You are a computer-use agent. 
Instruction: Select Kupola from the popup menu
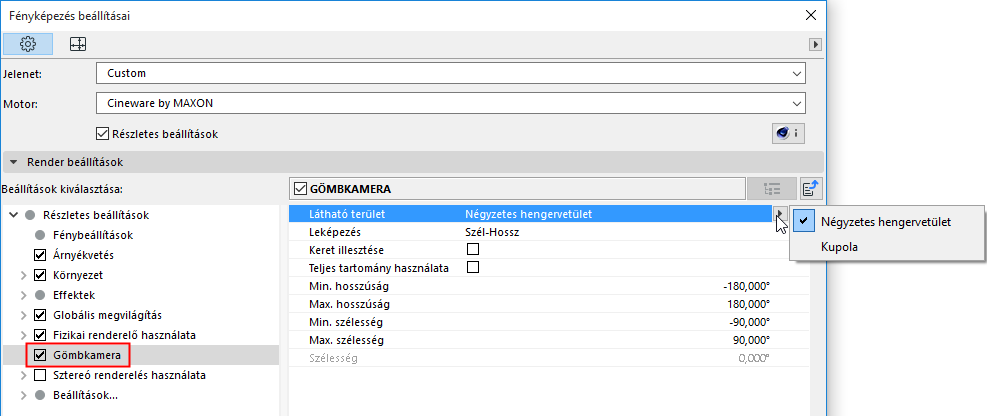coord(840,246)
